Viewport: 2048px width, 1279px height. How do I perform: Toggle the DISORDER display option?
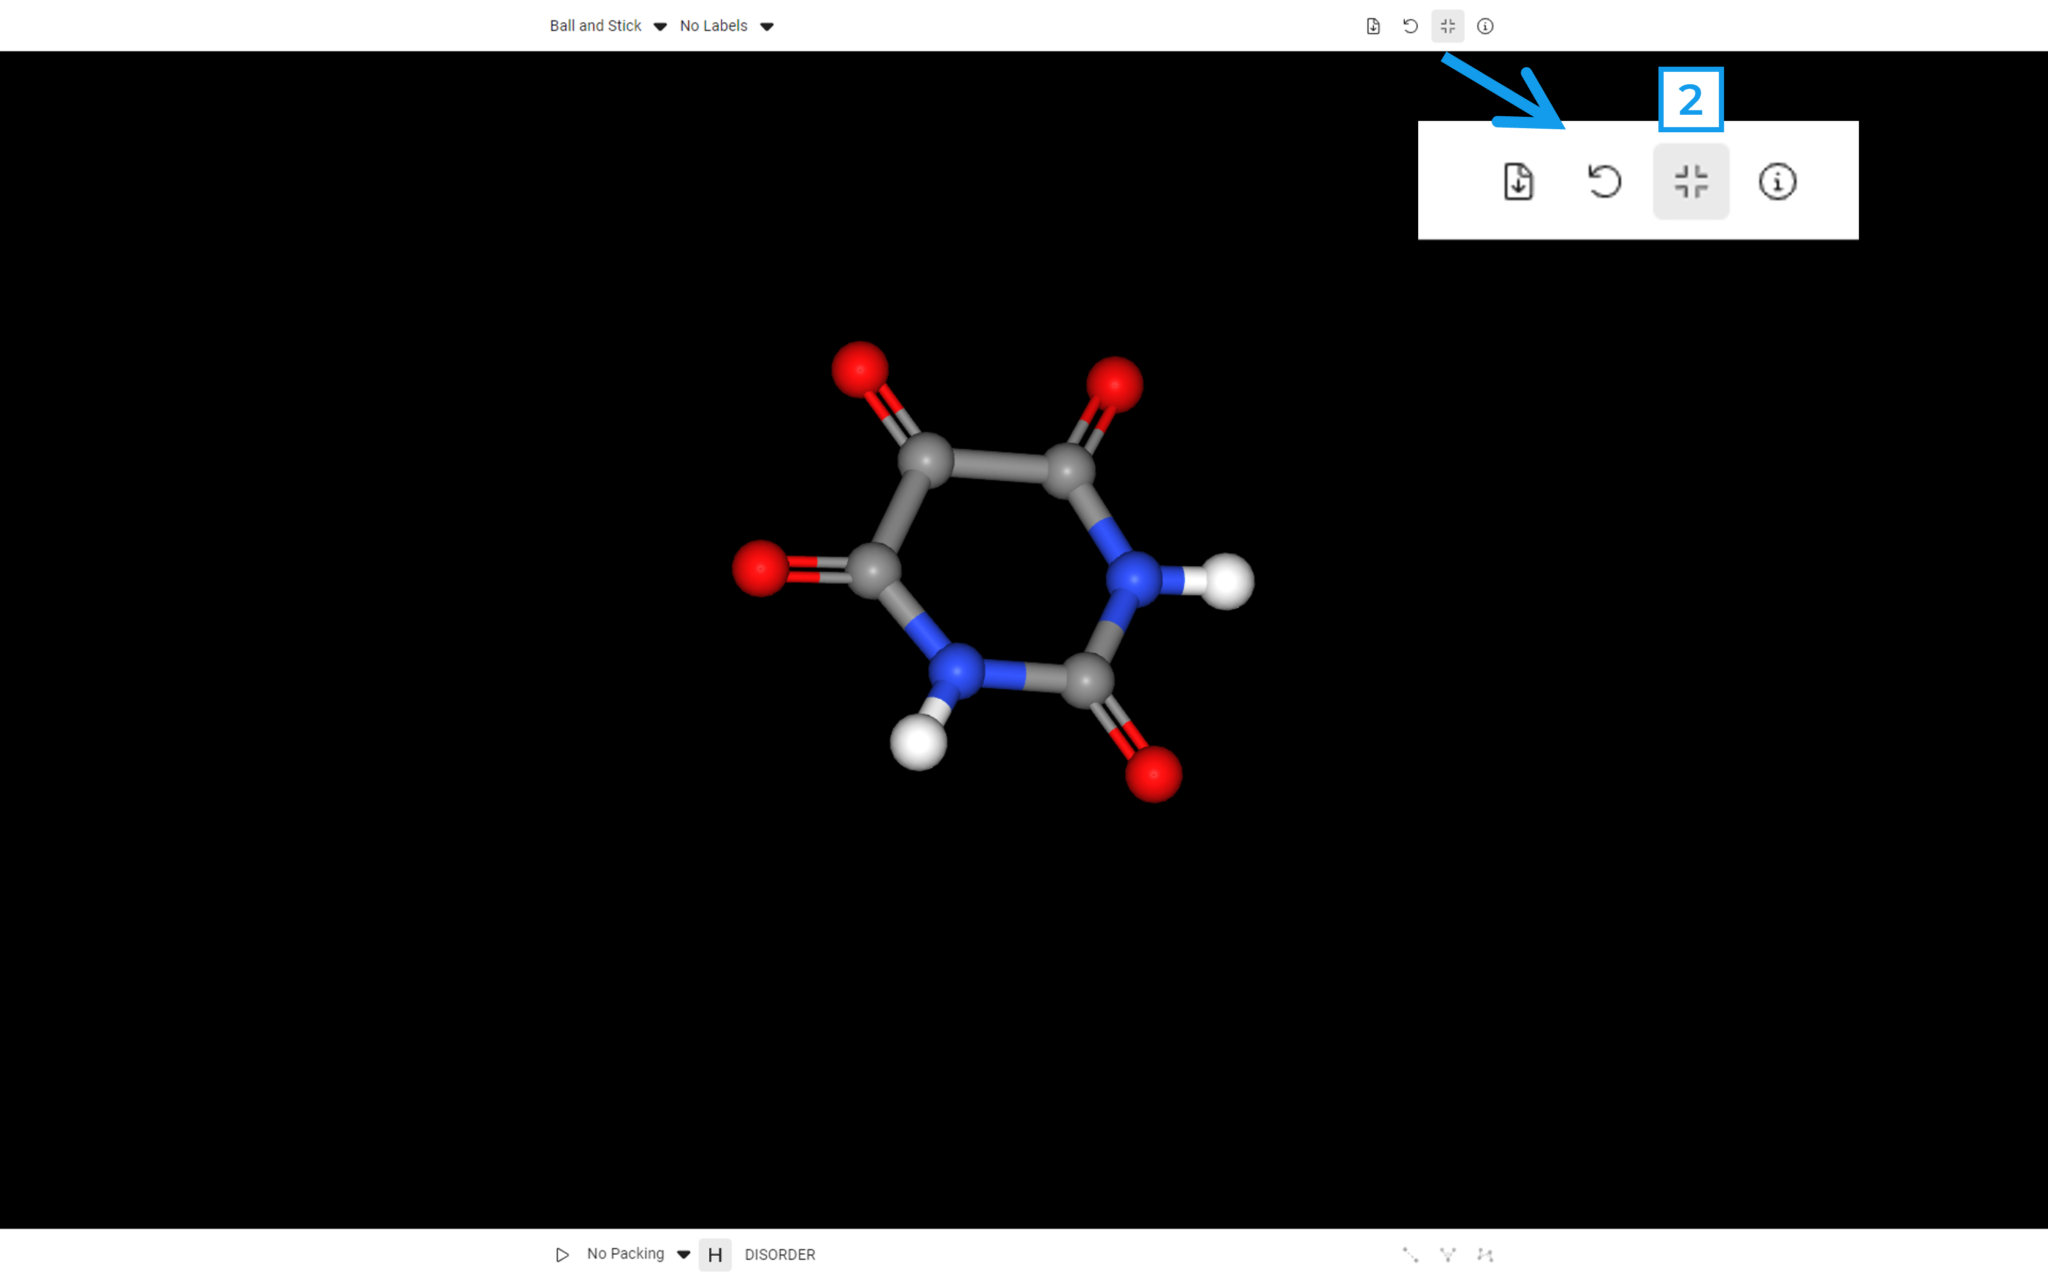[779, 1254]
